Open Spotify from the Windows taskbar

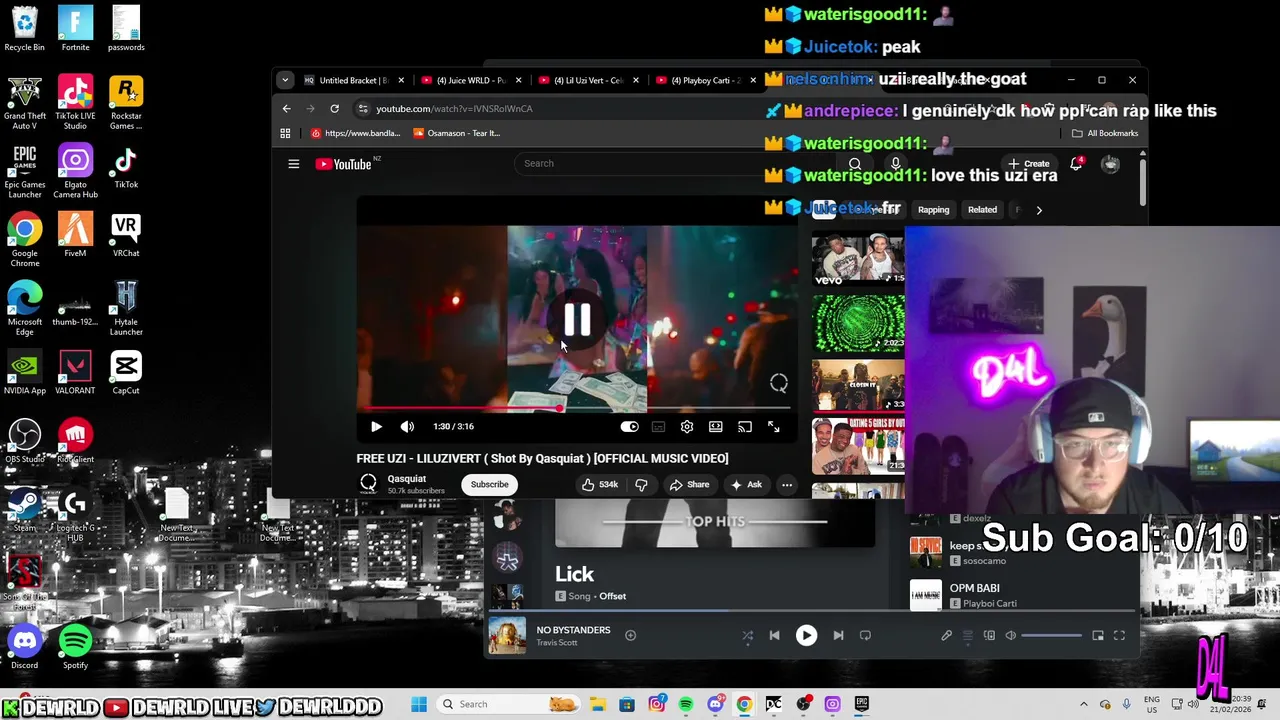tap(685, 704)
